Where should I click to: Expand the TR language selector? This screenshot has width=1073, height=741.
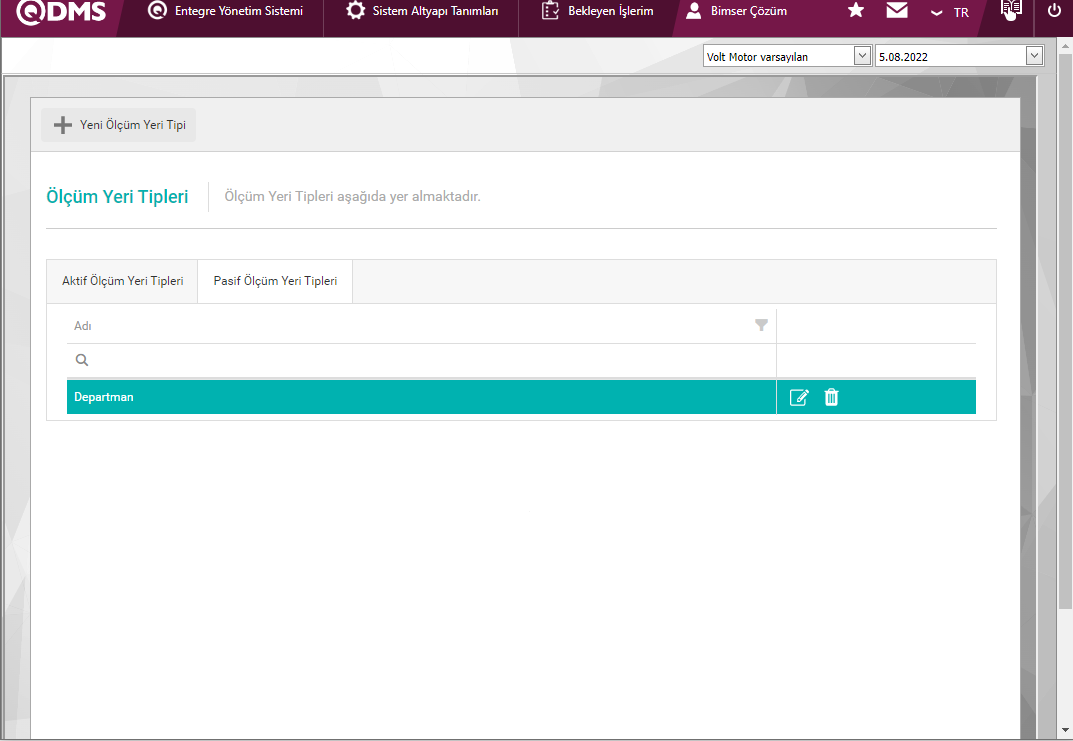point(950,12)
